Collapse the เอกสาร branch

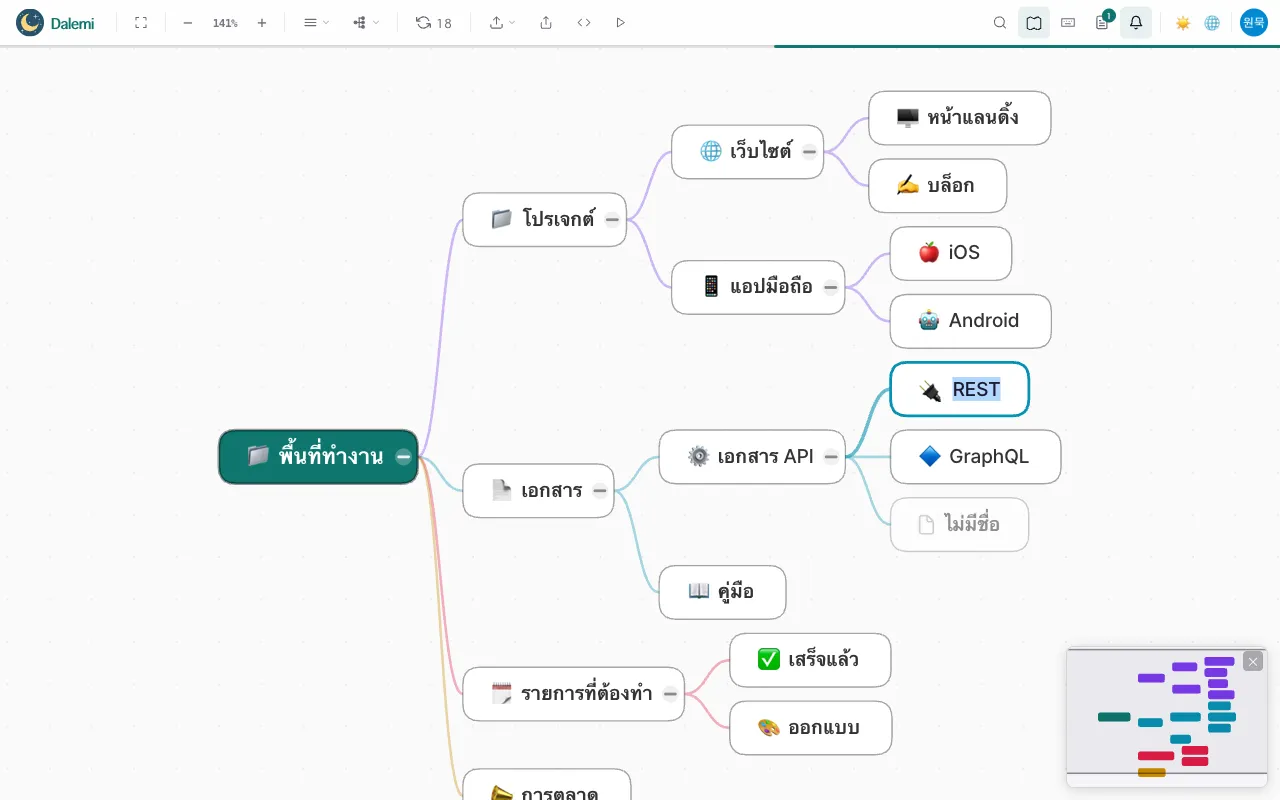click(599, 490)
